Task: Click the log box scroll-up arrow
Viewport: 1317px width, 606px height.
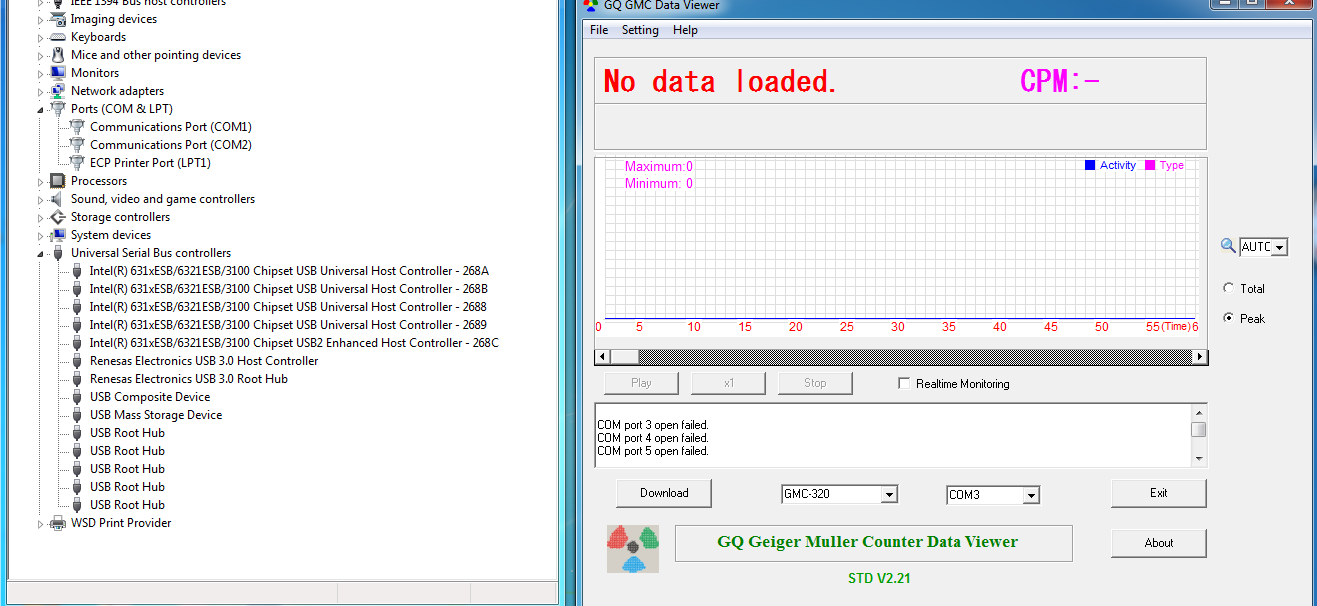Action: [1198, 412]
